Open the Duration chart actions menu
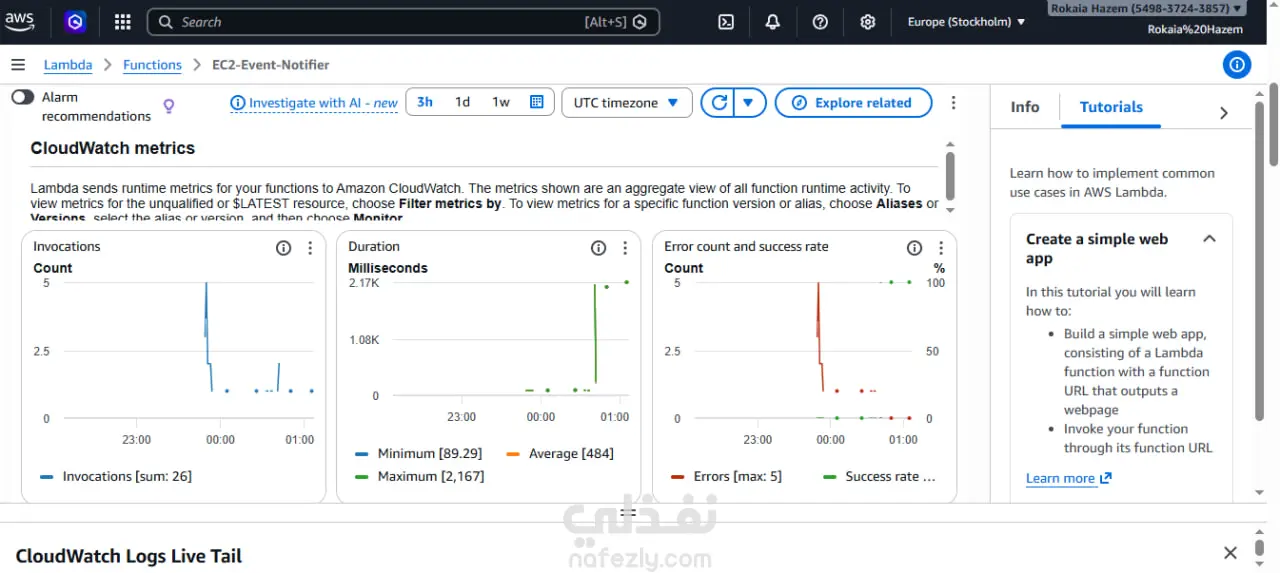The image size is (1280, 573). pyautogui.click(x=625, y=248)
